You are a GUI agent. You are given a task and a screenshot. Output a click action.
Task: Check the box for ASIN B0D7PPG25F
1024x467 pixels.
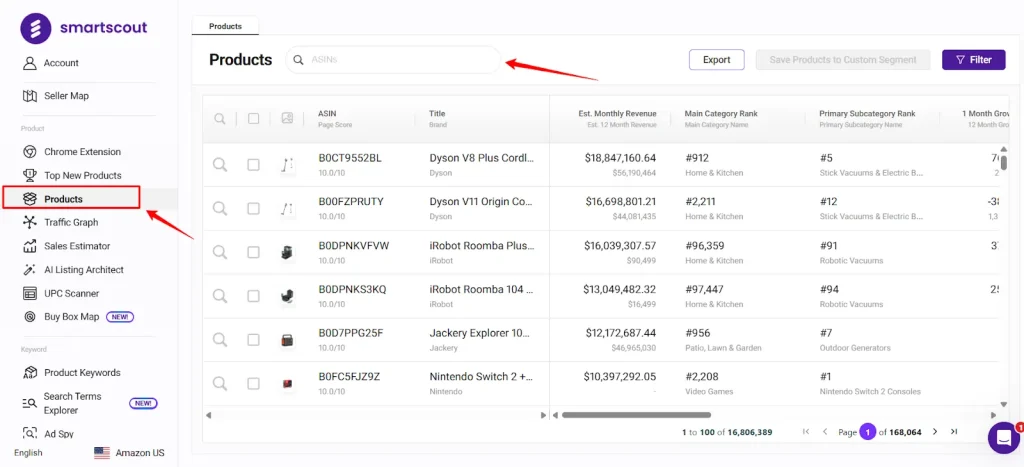pyautogui.click(x=253, y=340)
